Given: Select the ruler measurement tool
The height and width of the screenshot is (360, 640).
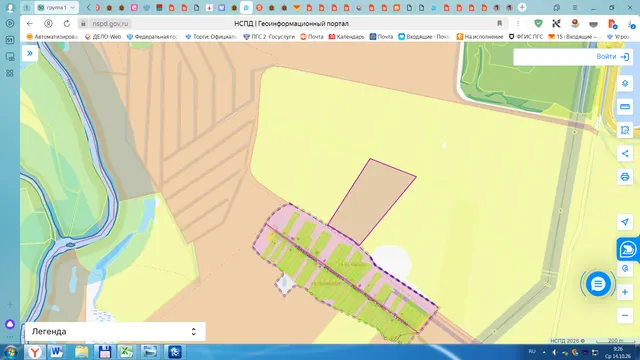Looking at the screenshot, I should coord(625,107).
